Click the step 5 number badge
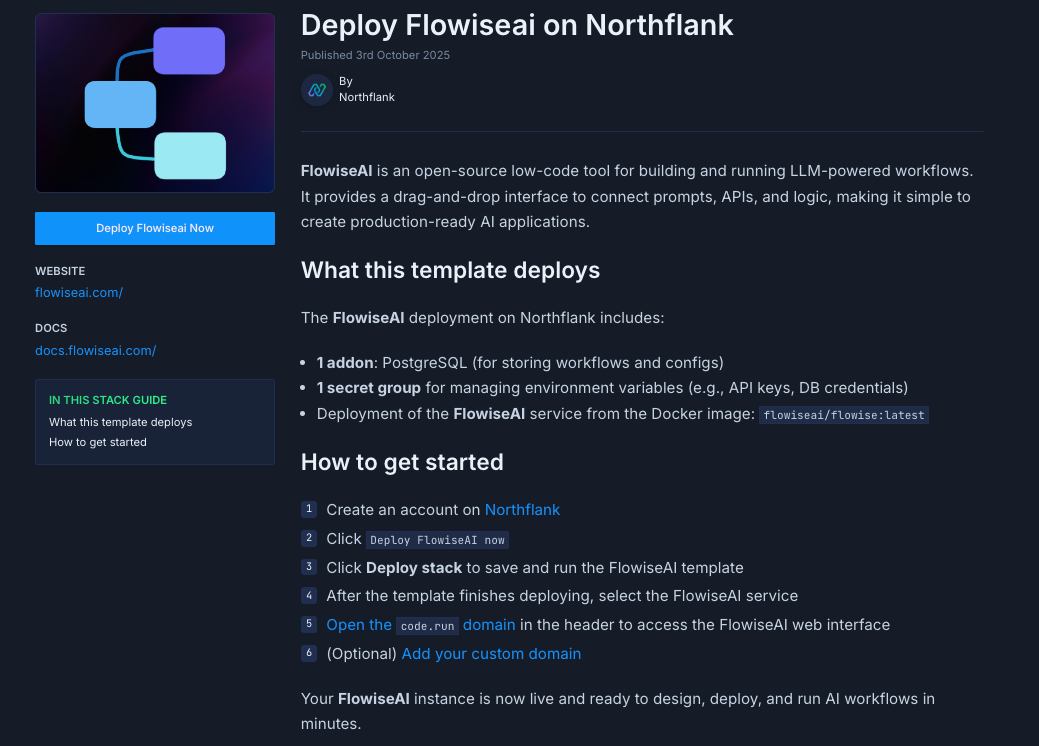This screenshot has width=1039, height=746. [x=309, y=624]
